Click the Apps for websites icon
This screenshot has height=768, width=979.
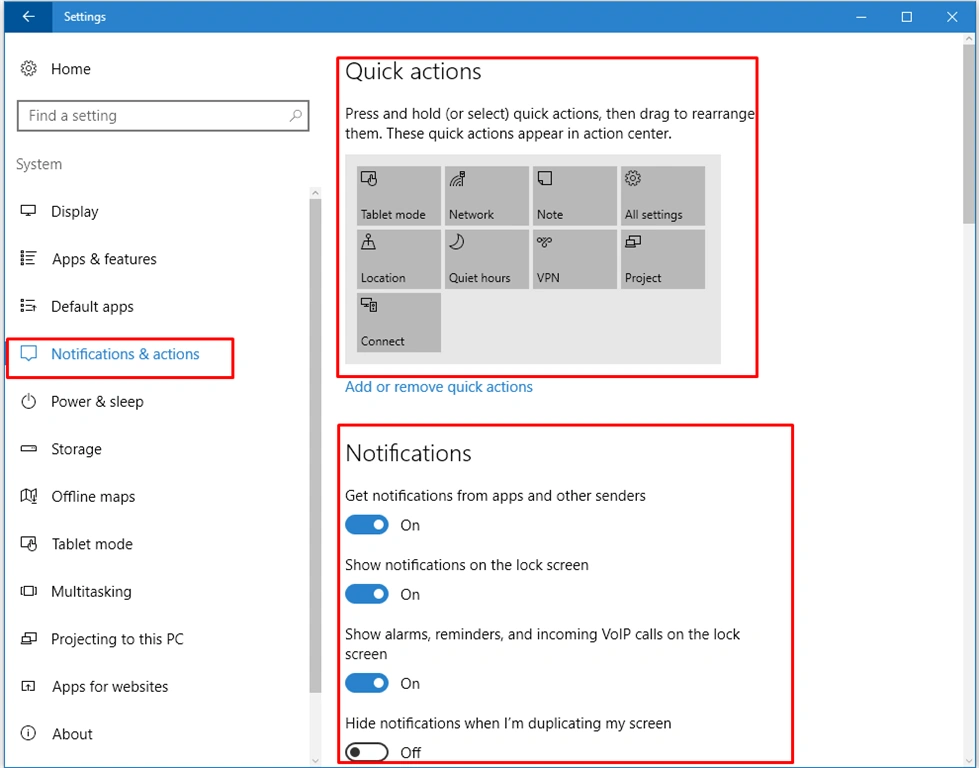tap(29, 686)
